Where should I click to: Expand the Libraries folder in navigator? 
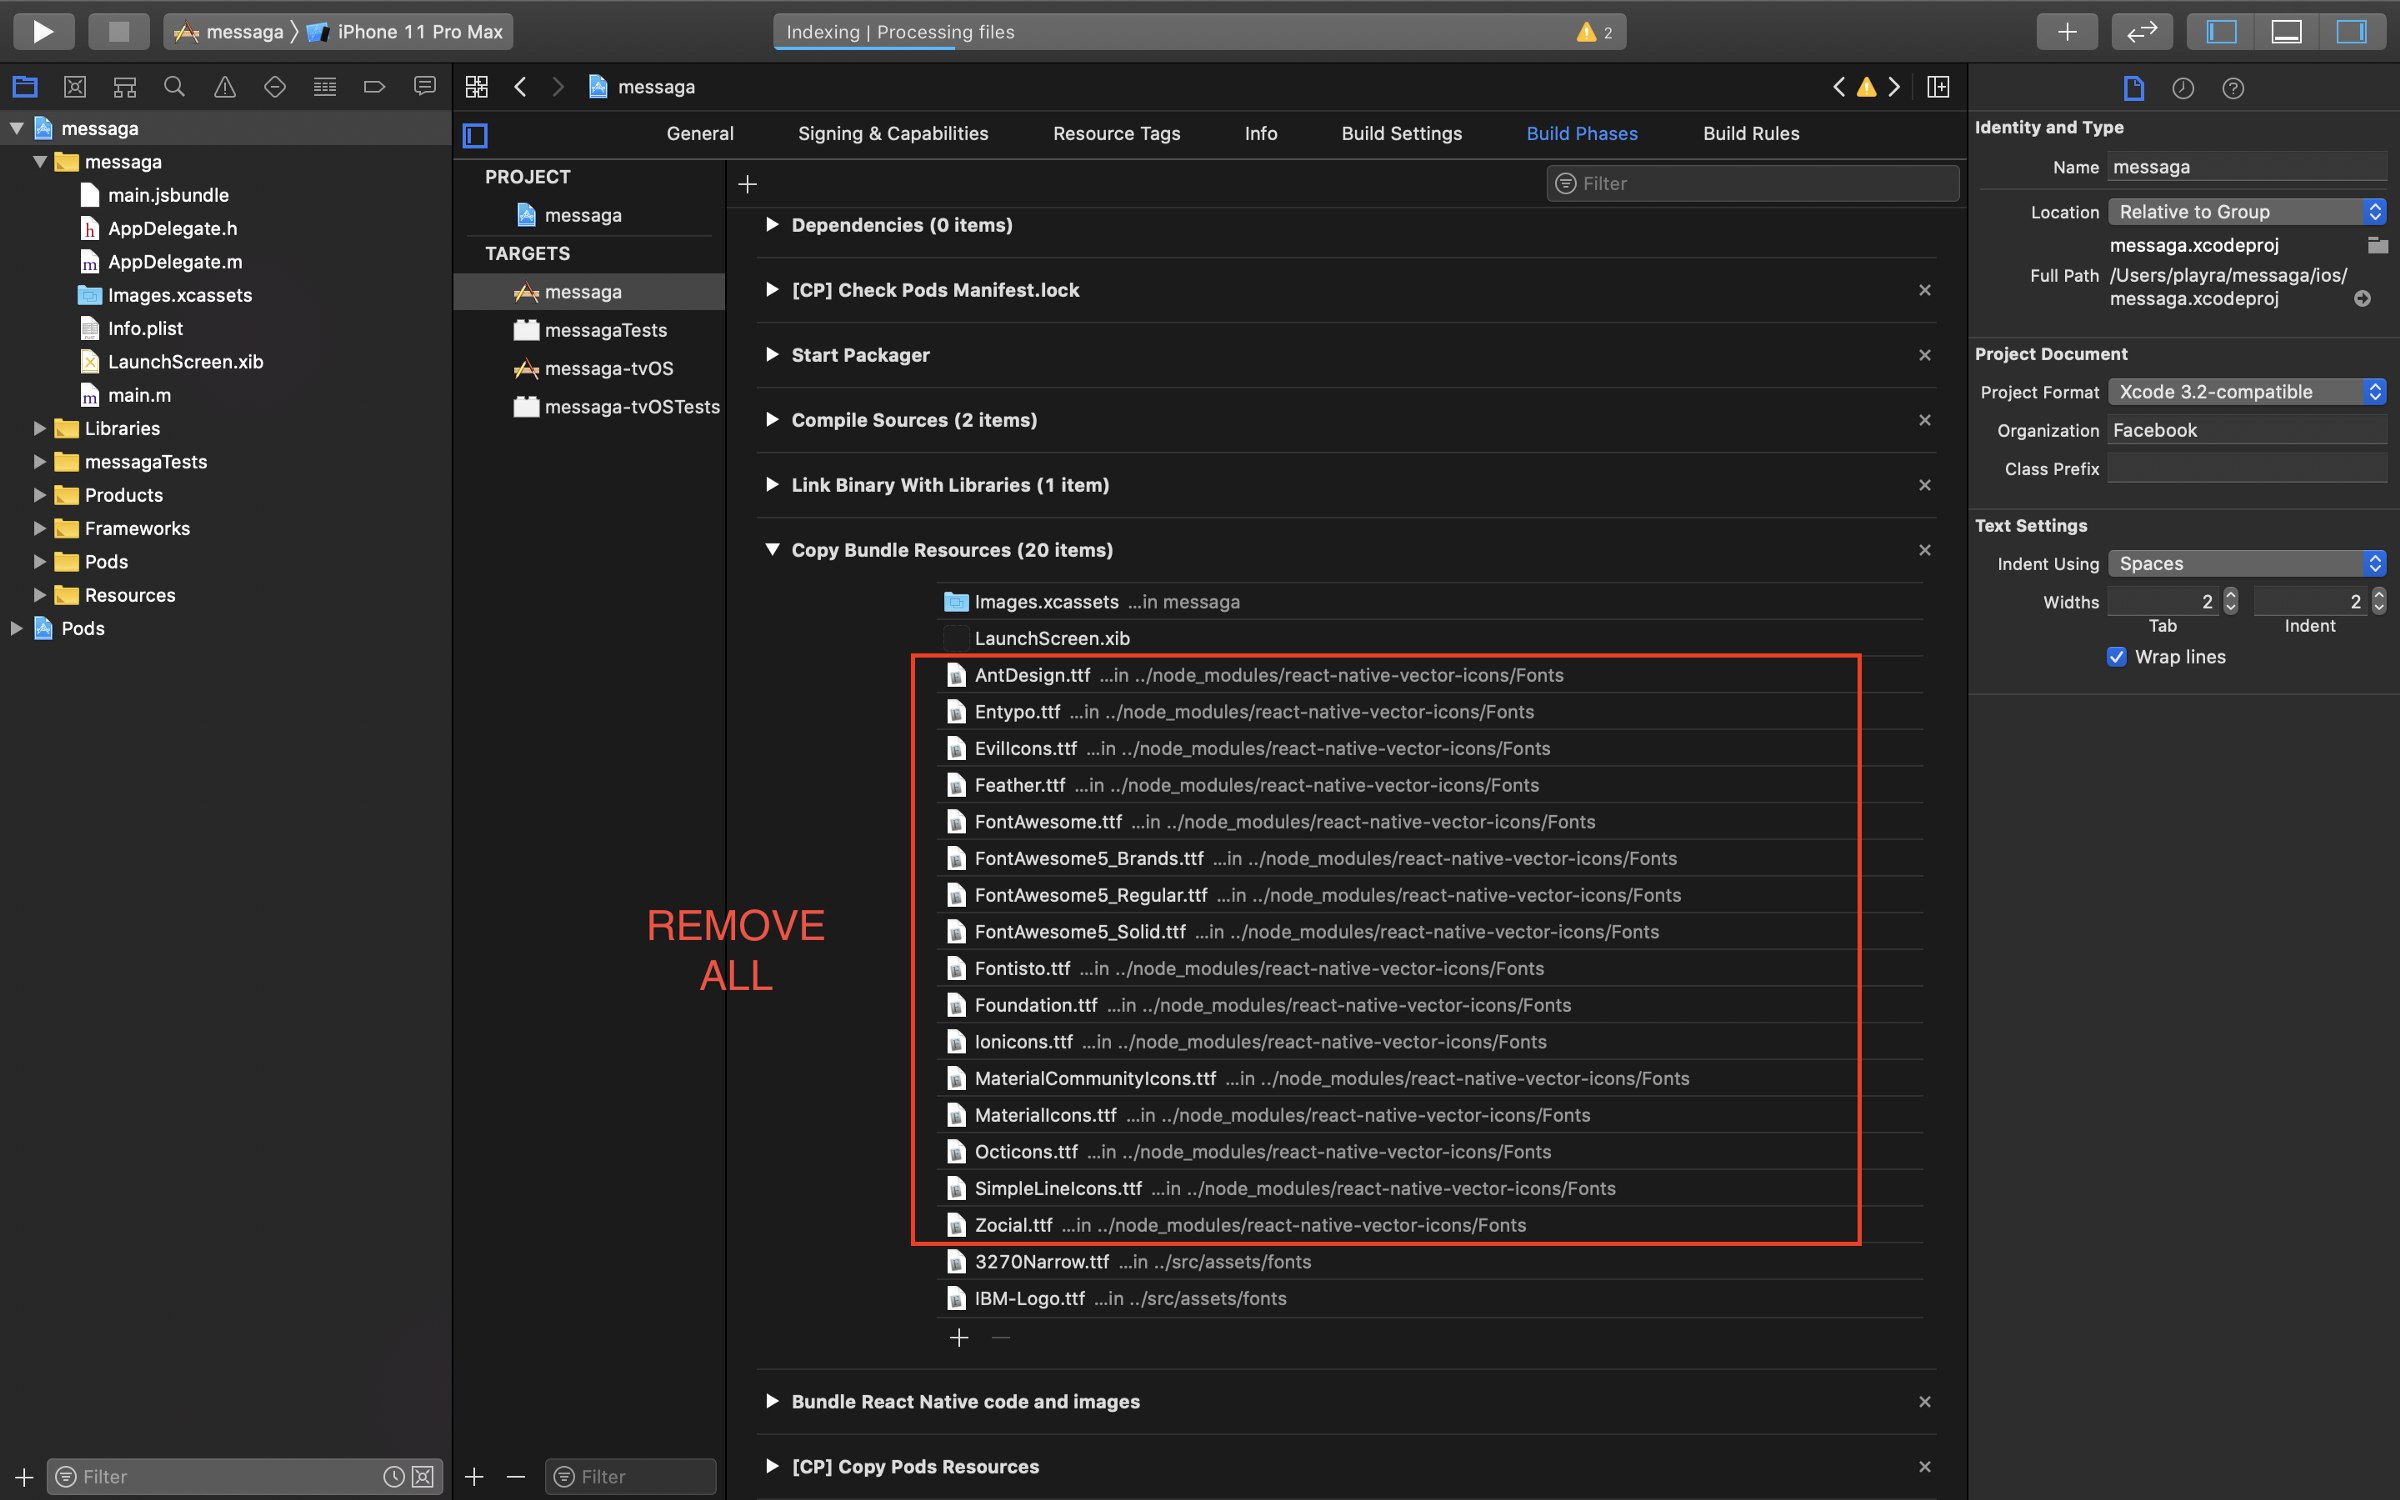point(39,428)
